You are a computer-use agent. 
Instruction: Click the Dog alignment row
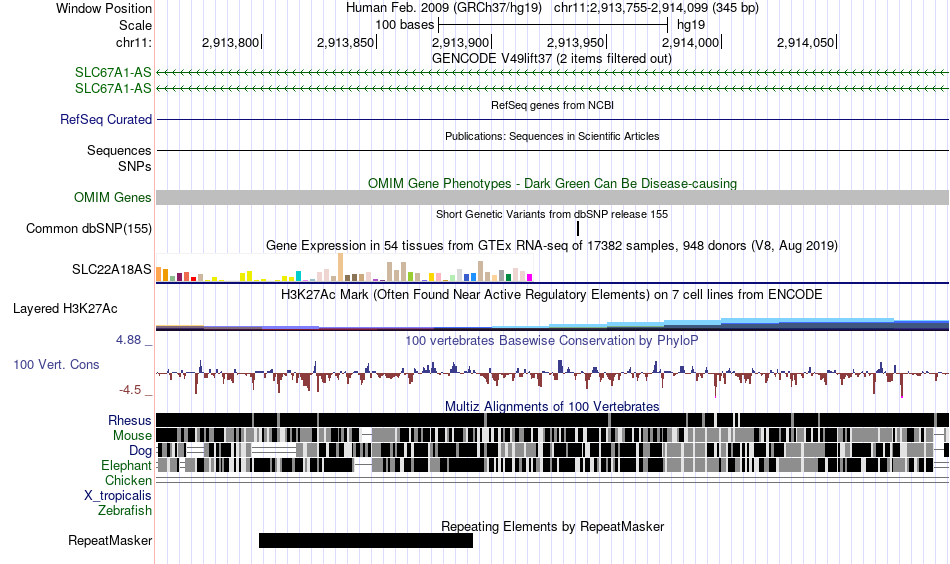click(553, 450)
